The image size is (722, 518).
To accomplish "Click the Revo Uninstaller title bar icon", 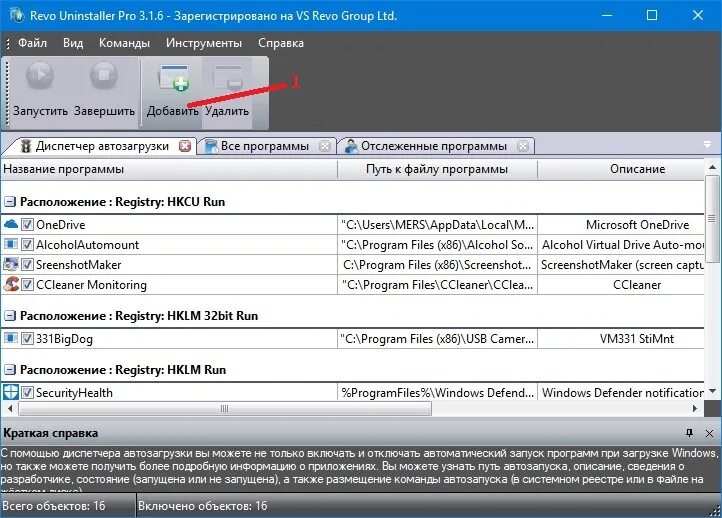I will click(17, 15).
